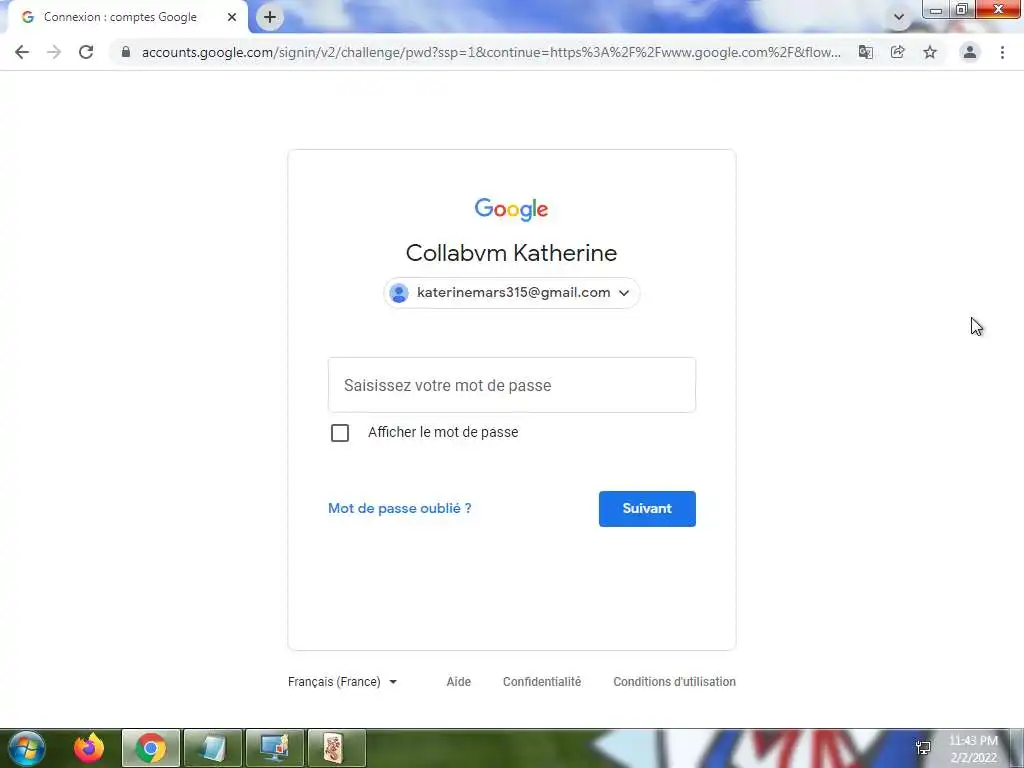Click the forward navigation arrow
The image size is (1024, 768).
pyautogui.click(x=54, y=52)
